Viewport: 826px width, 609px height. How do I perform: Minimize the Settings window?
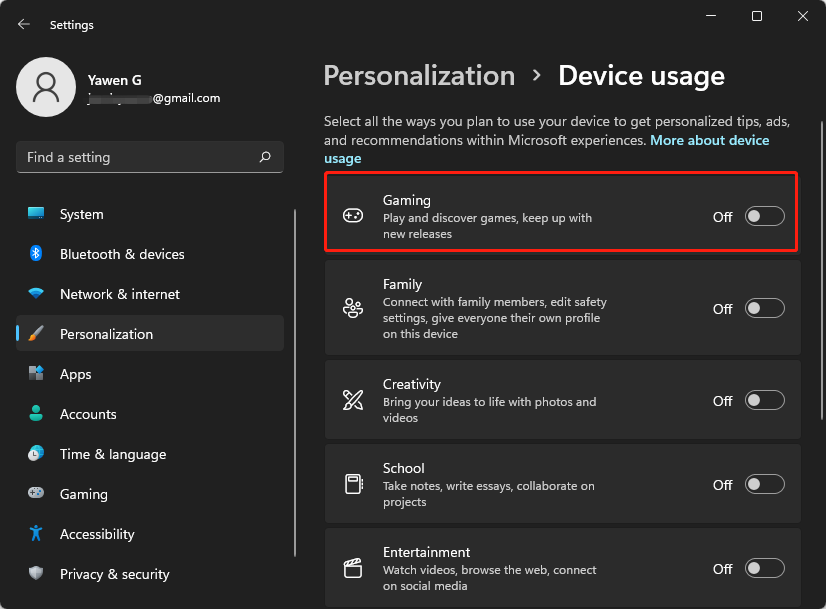point(711,16)
